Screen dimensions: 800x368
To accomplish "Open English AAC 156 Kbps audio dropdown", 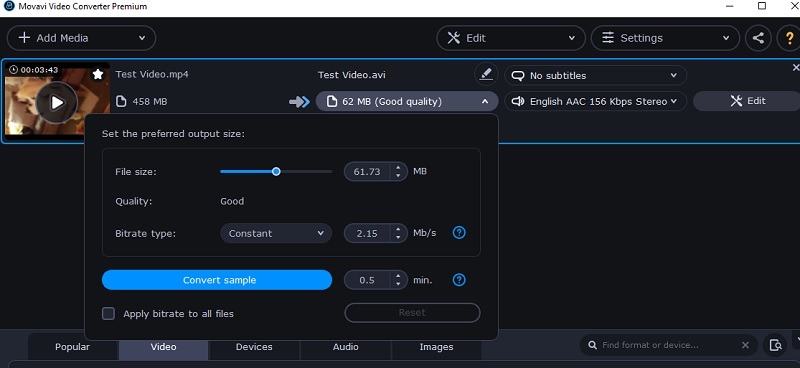I will 595,101.
